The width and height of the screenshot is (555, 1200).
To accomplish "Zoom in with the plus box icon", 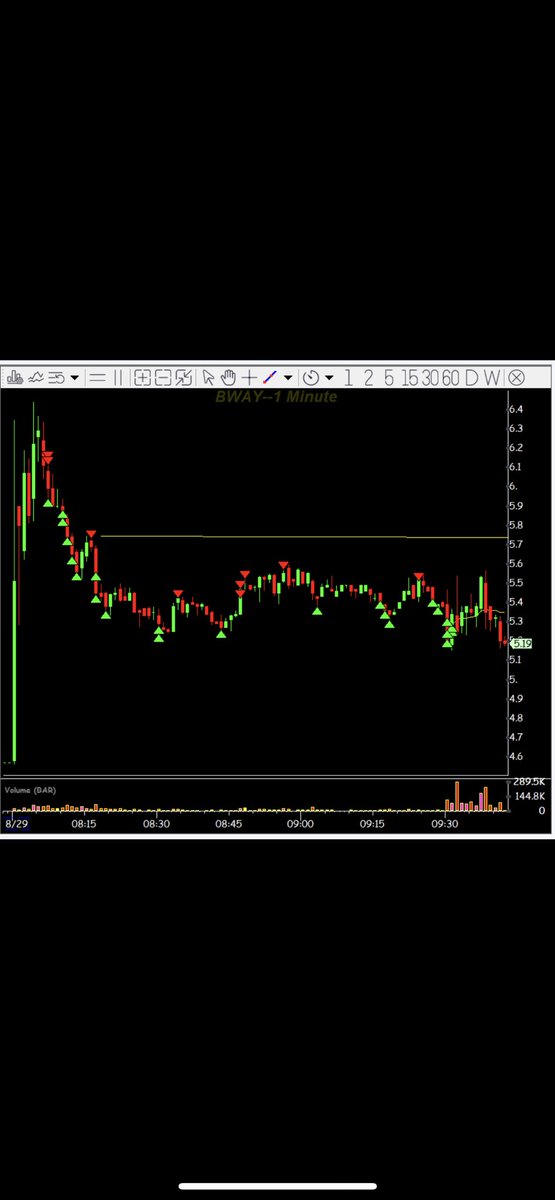I will click(142, 377).
